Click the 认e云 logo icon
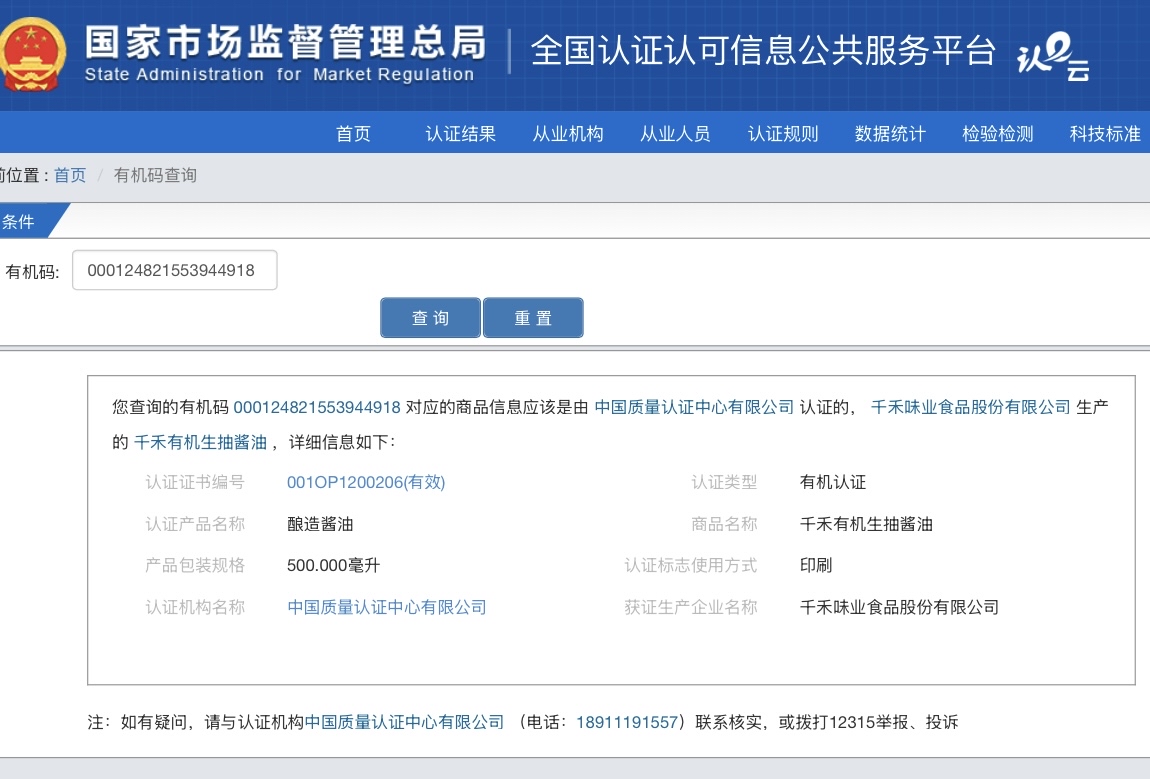 pos(1052,56)
